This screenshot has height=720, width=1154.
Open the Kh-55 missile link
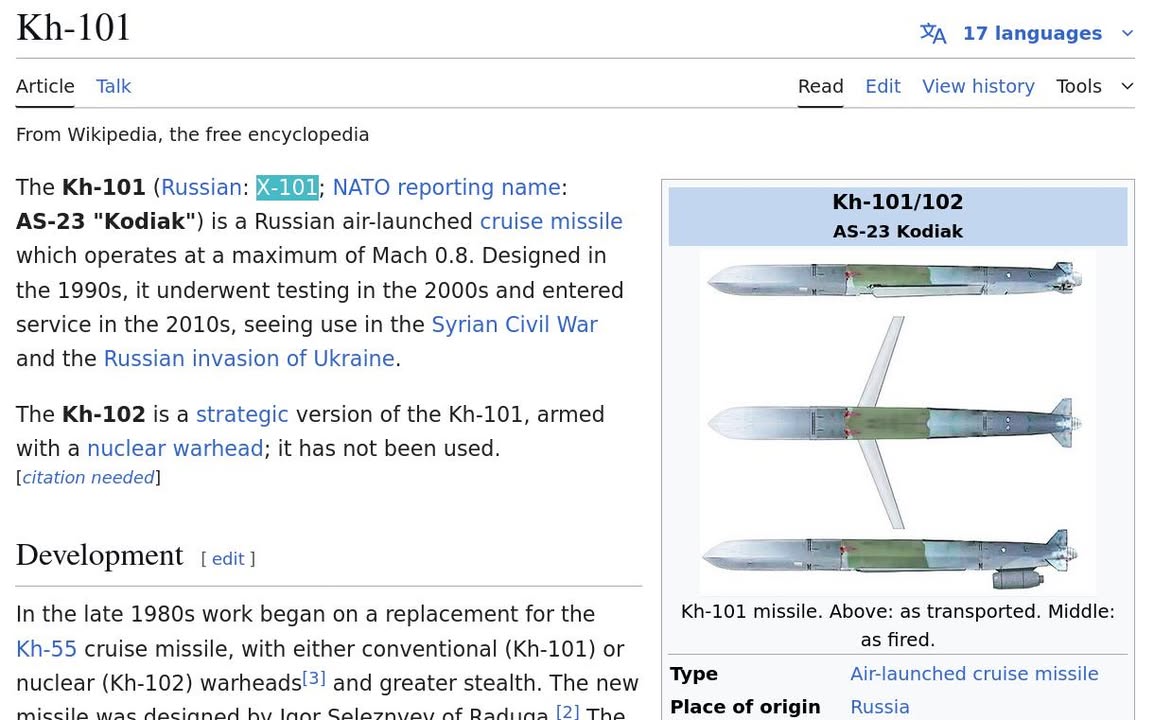pyautogui.click(x=46, y=650)
